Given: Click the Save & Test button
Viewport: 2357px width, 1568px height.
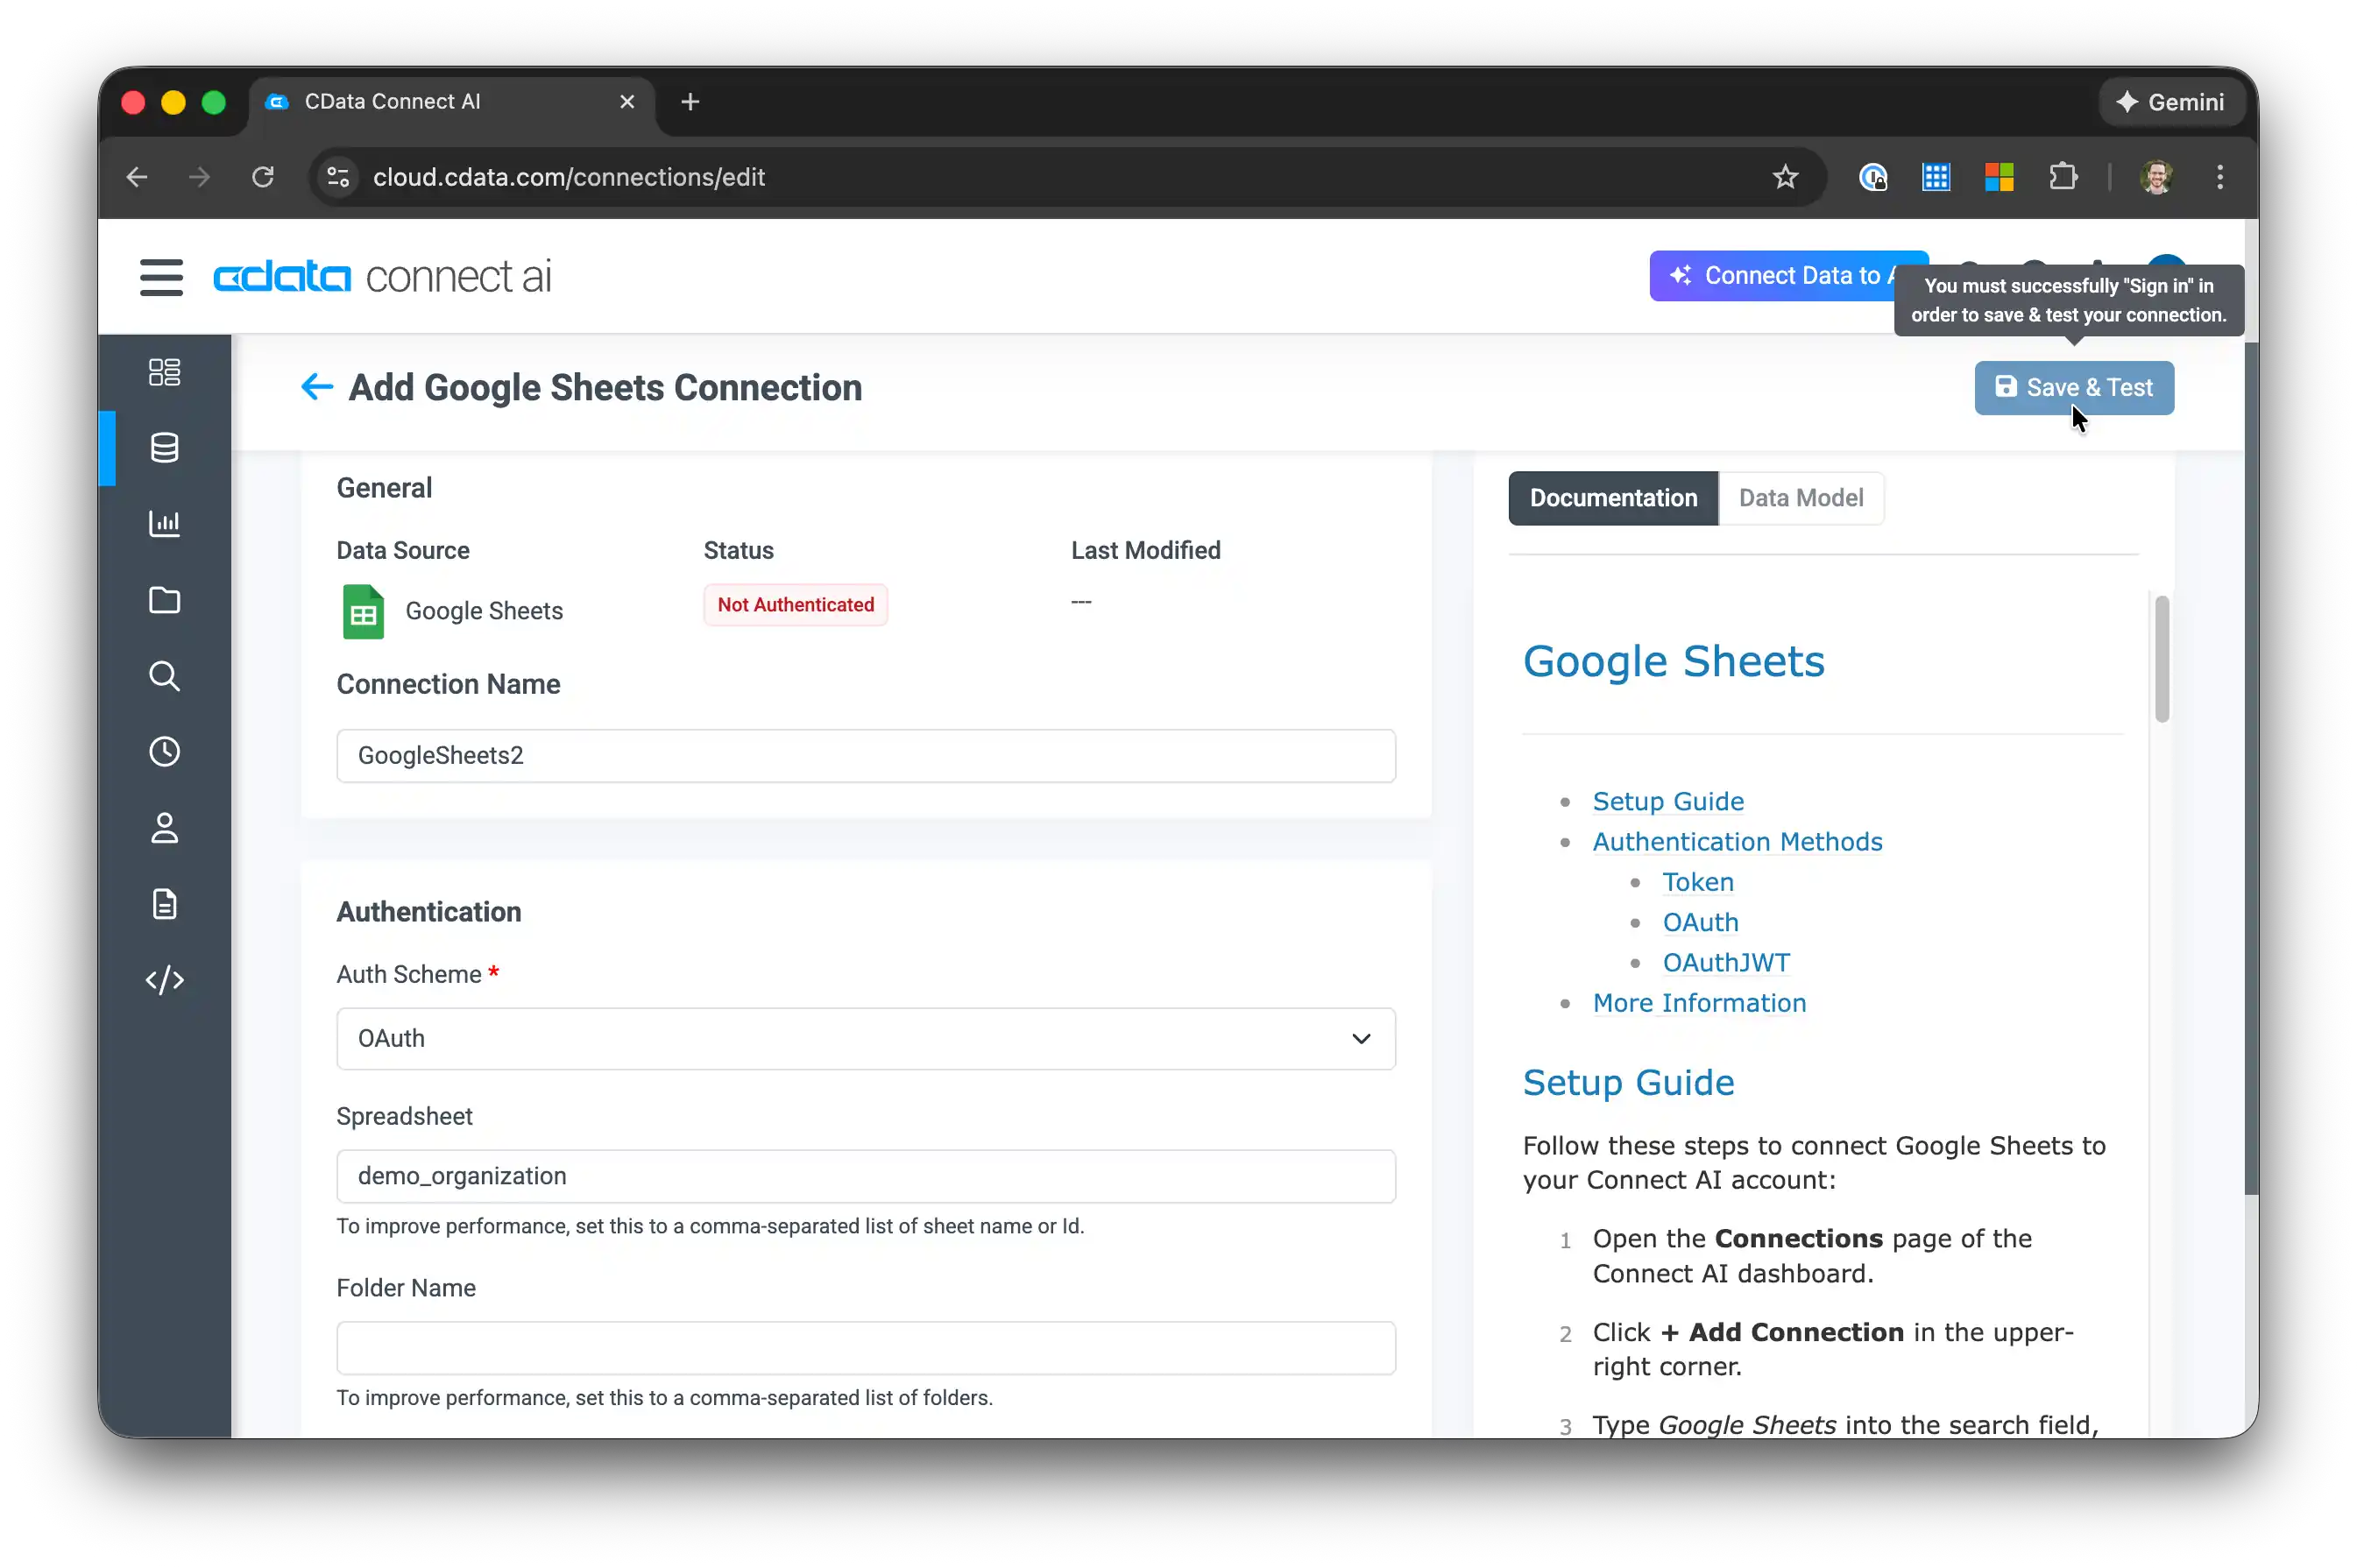Looking at the screenshot, I should (x=2073, y=388).
